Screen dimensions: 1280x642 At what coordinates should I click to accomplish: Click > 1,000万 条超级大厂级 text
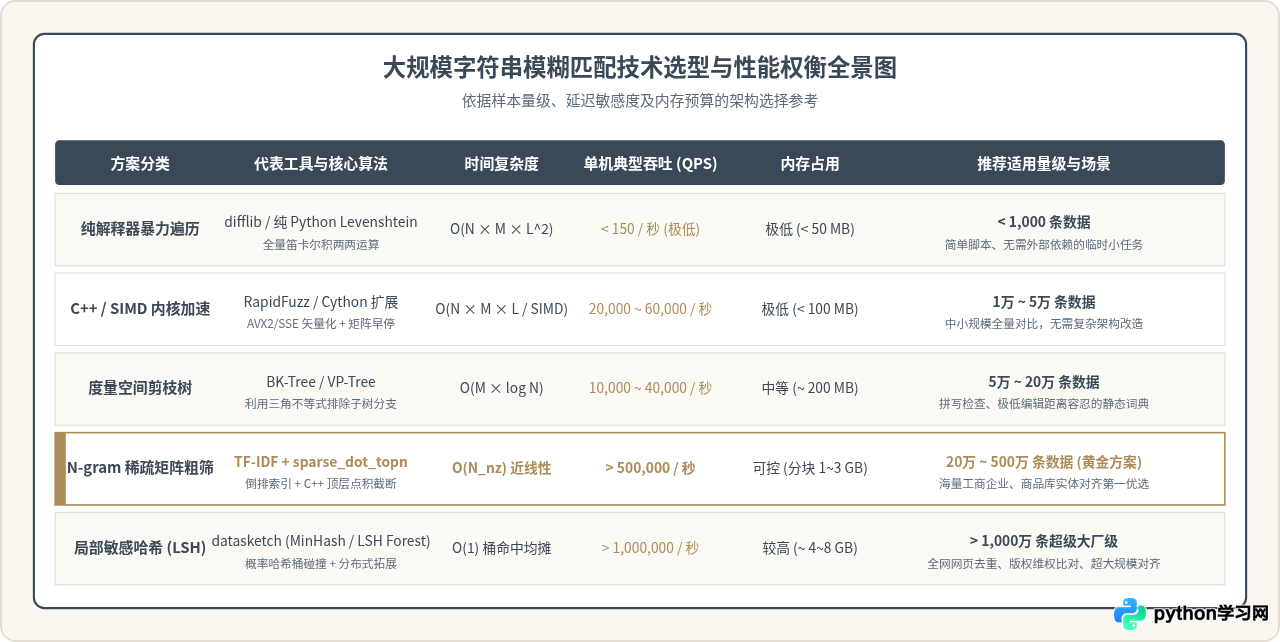pyautogui.click(x=1044, y=541)
